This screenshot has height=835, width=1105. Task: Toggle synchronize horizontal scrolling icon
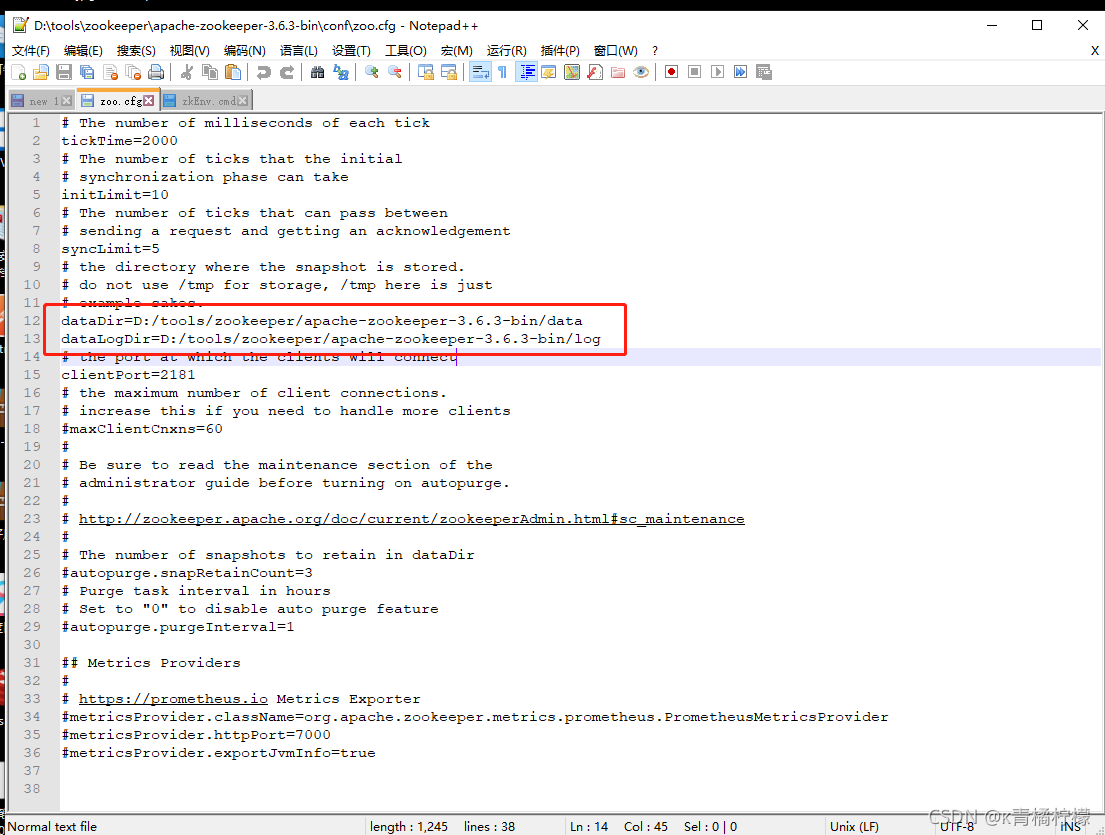point(449,72)
